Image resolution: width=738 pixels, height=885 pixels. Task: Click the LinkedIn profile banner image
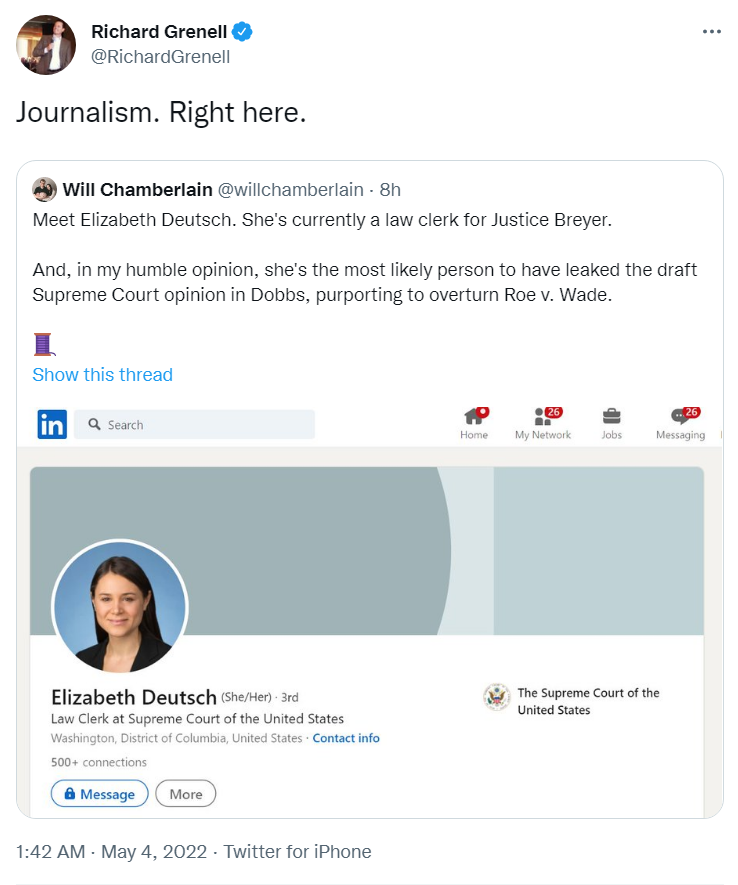click(x=367, y=551)
